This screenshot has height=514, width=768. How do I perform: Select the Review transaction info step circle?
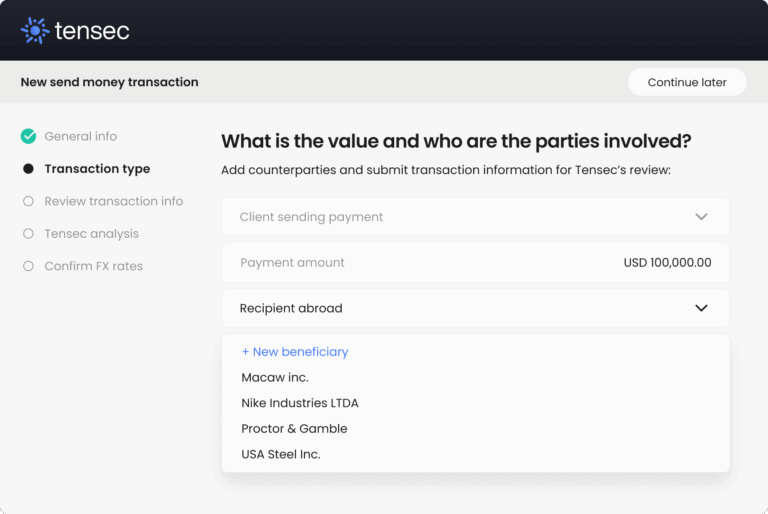tap(28, 201)
